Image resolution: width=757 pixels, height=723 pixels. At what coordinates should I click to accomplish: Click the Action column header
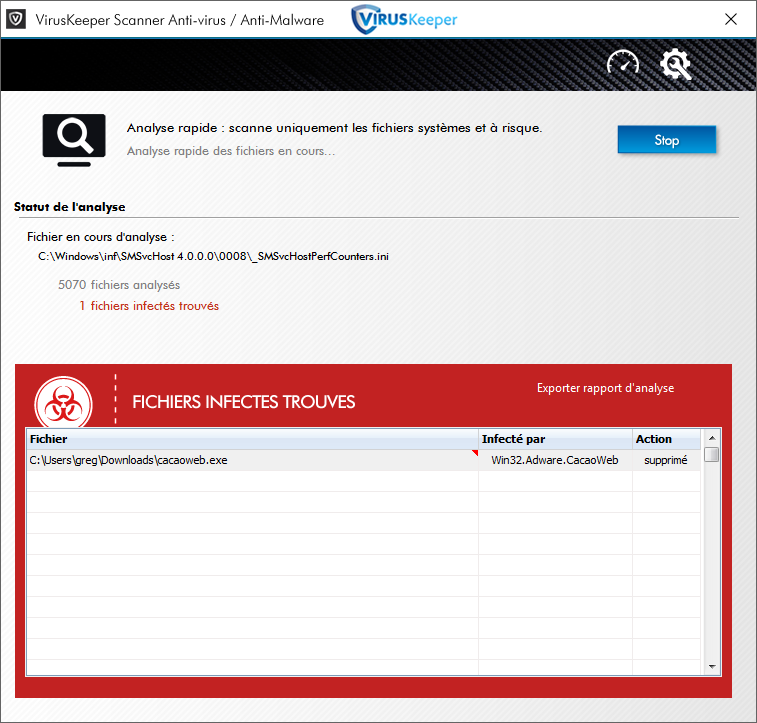(666, 439)
